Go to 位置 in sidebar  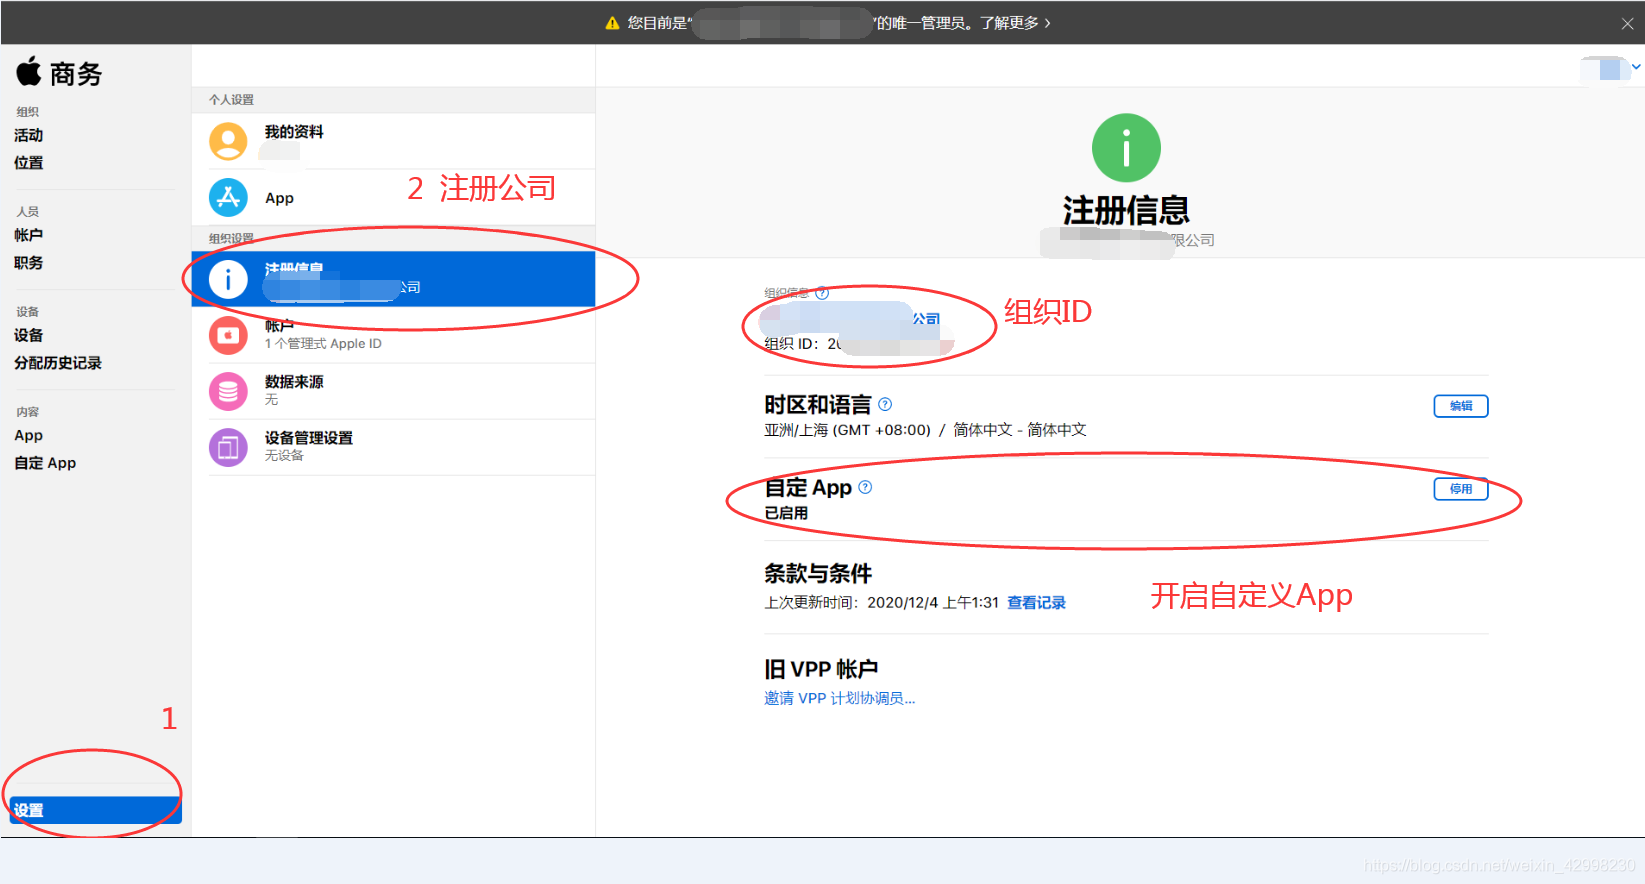(x=29, y=163)
